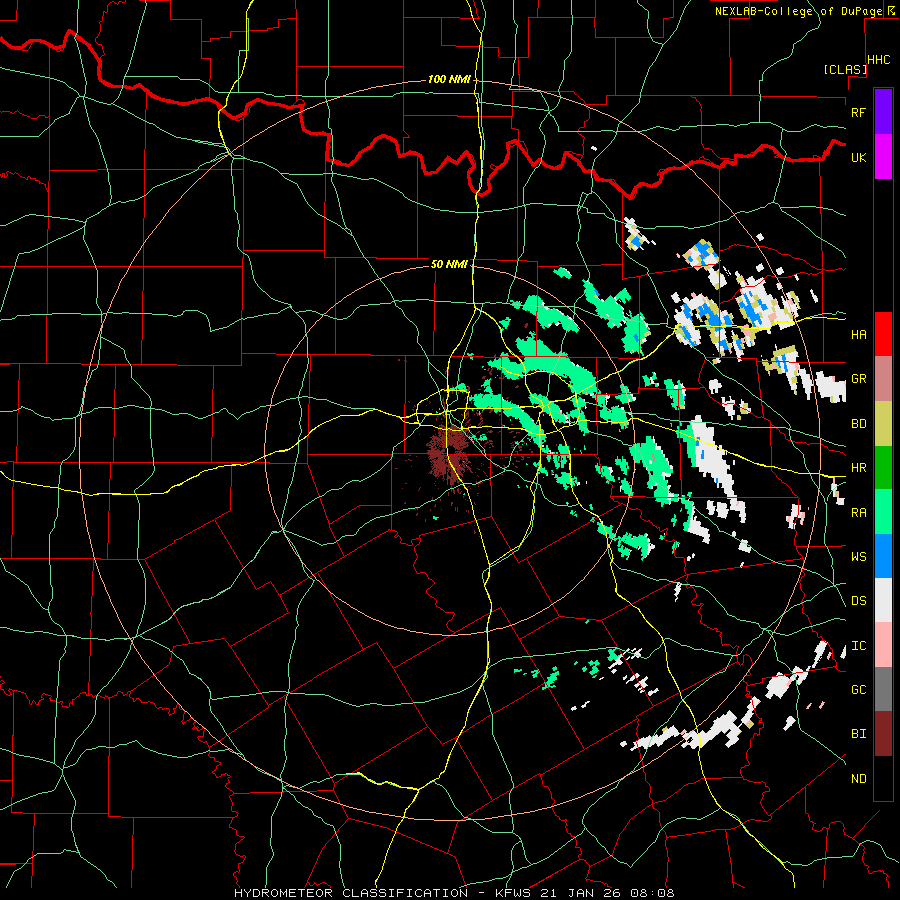Click the UK legend label

(858, 157)
